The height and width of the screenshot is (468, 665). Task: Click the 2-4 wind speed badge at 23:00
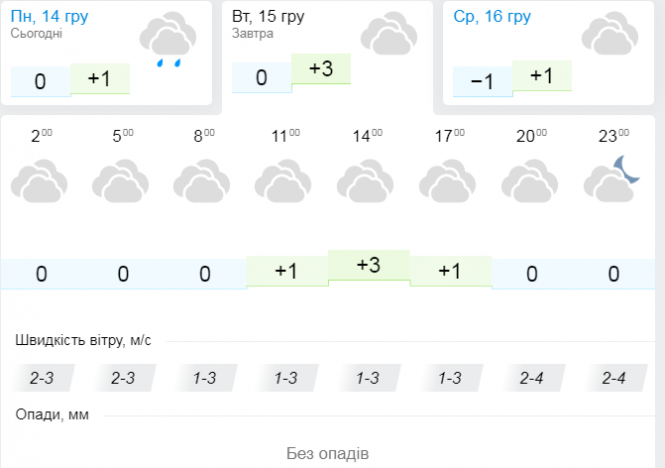tap(613, 378)
